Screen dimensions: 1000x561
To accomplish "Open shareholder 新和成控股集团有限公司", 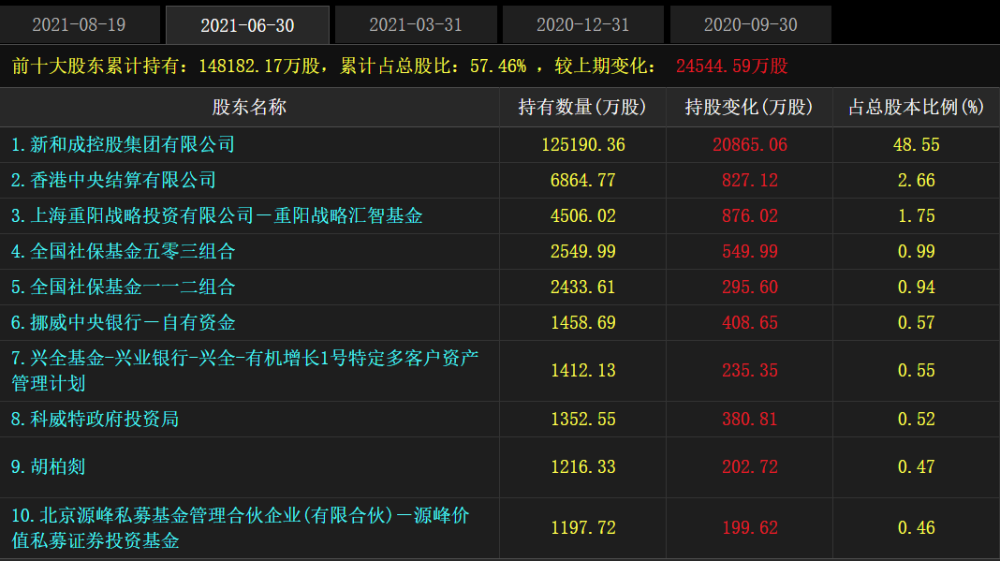I will (122, 145).
